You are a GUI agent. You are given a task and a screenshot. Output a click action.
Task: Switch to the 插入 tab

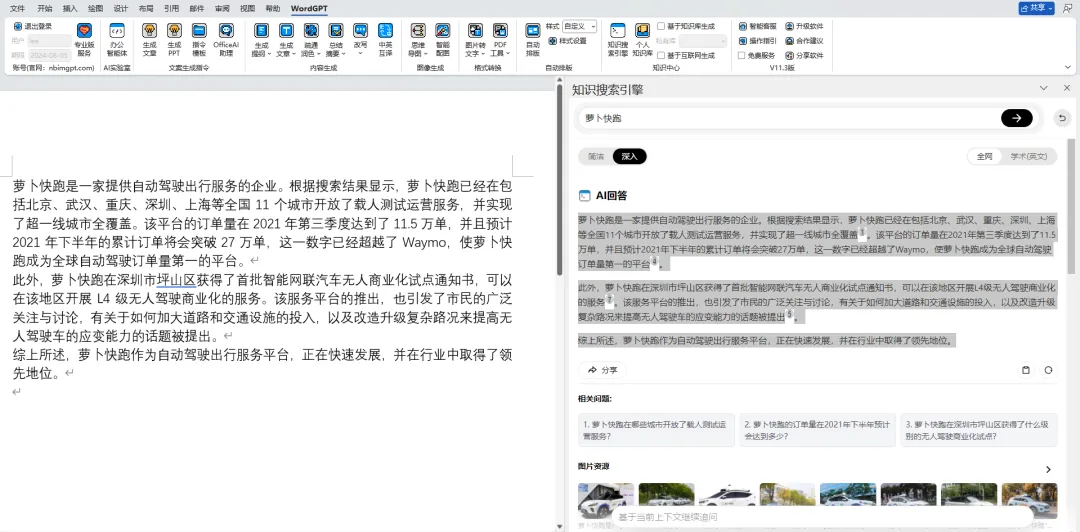click(70, 8)
